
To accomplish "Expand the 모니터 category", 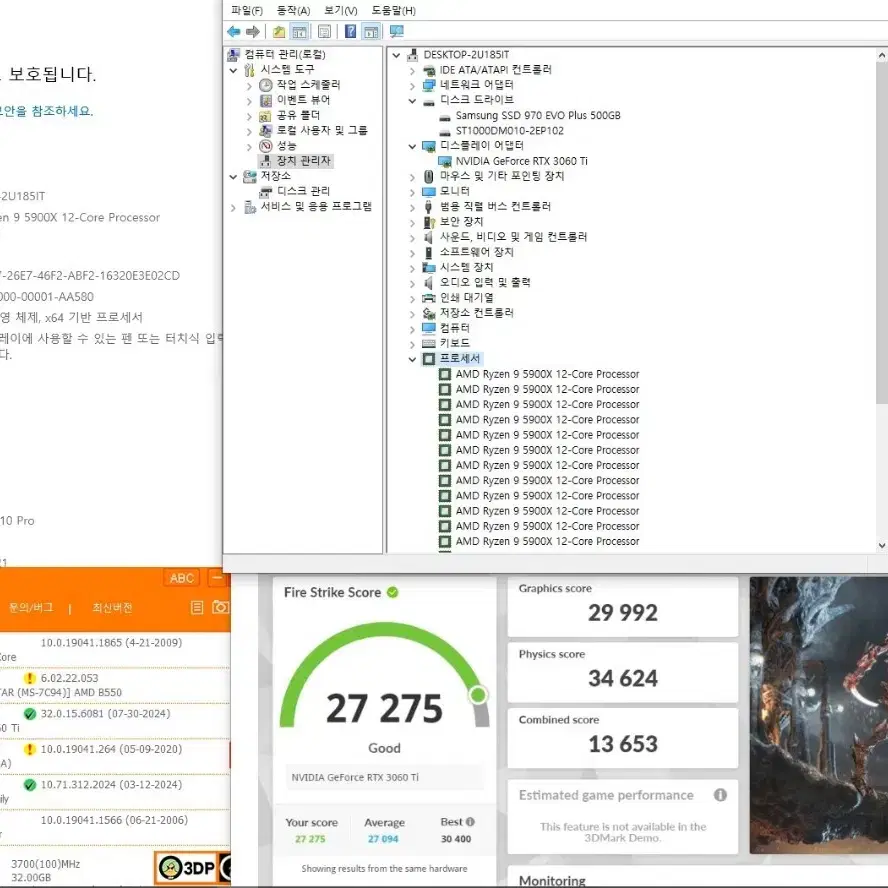I will pos(412,193).
